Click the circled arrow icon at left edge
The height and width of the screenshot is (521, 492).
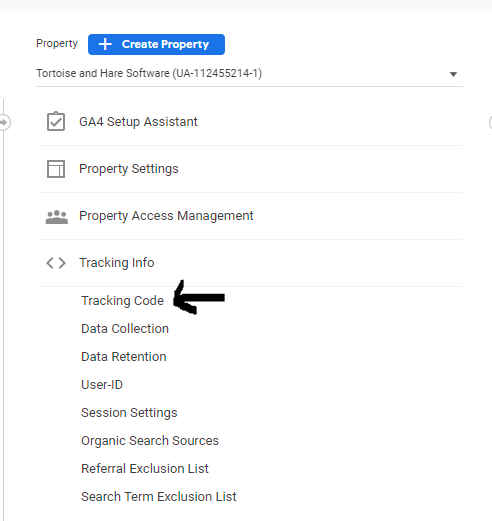(x=5, y=122)
